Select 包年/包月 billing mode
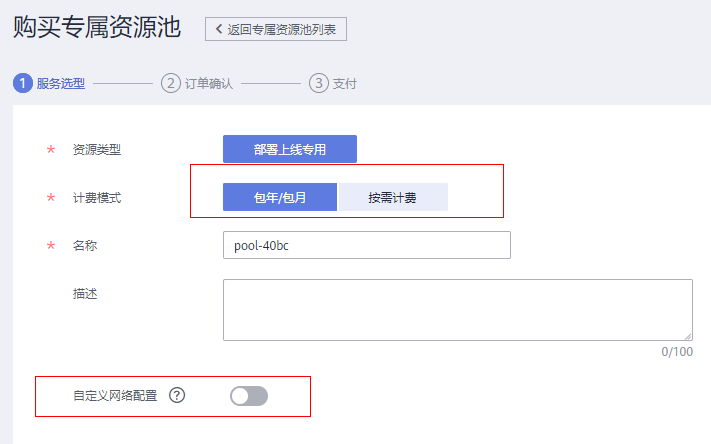 click(280, 197)
